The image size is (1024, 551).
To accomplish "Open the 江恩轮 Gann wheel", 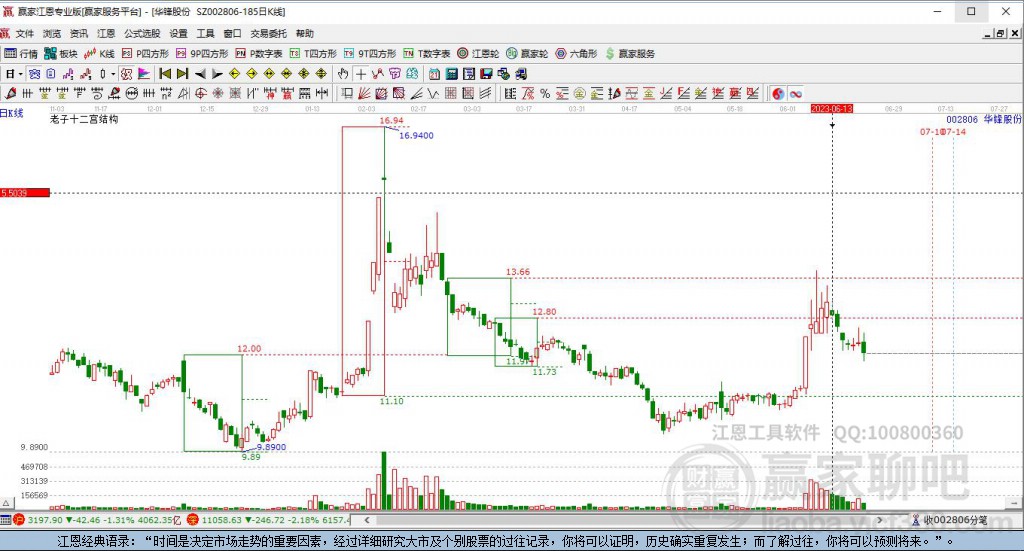I will (478, 54).
